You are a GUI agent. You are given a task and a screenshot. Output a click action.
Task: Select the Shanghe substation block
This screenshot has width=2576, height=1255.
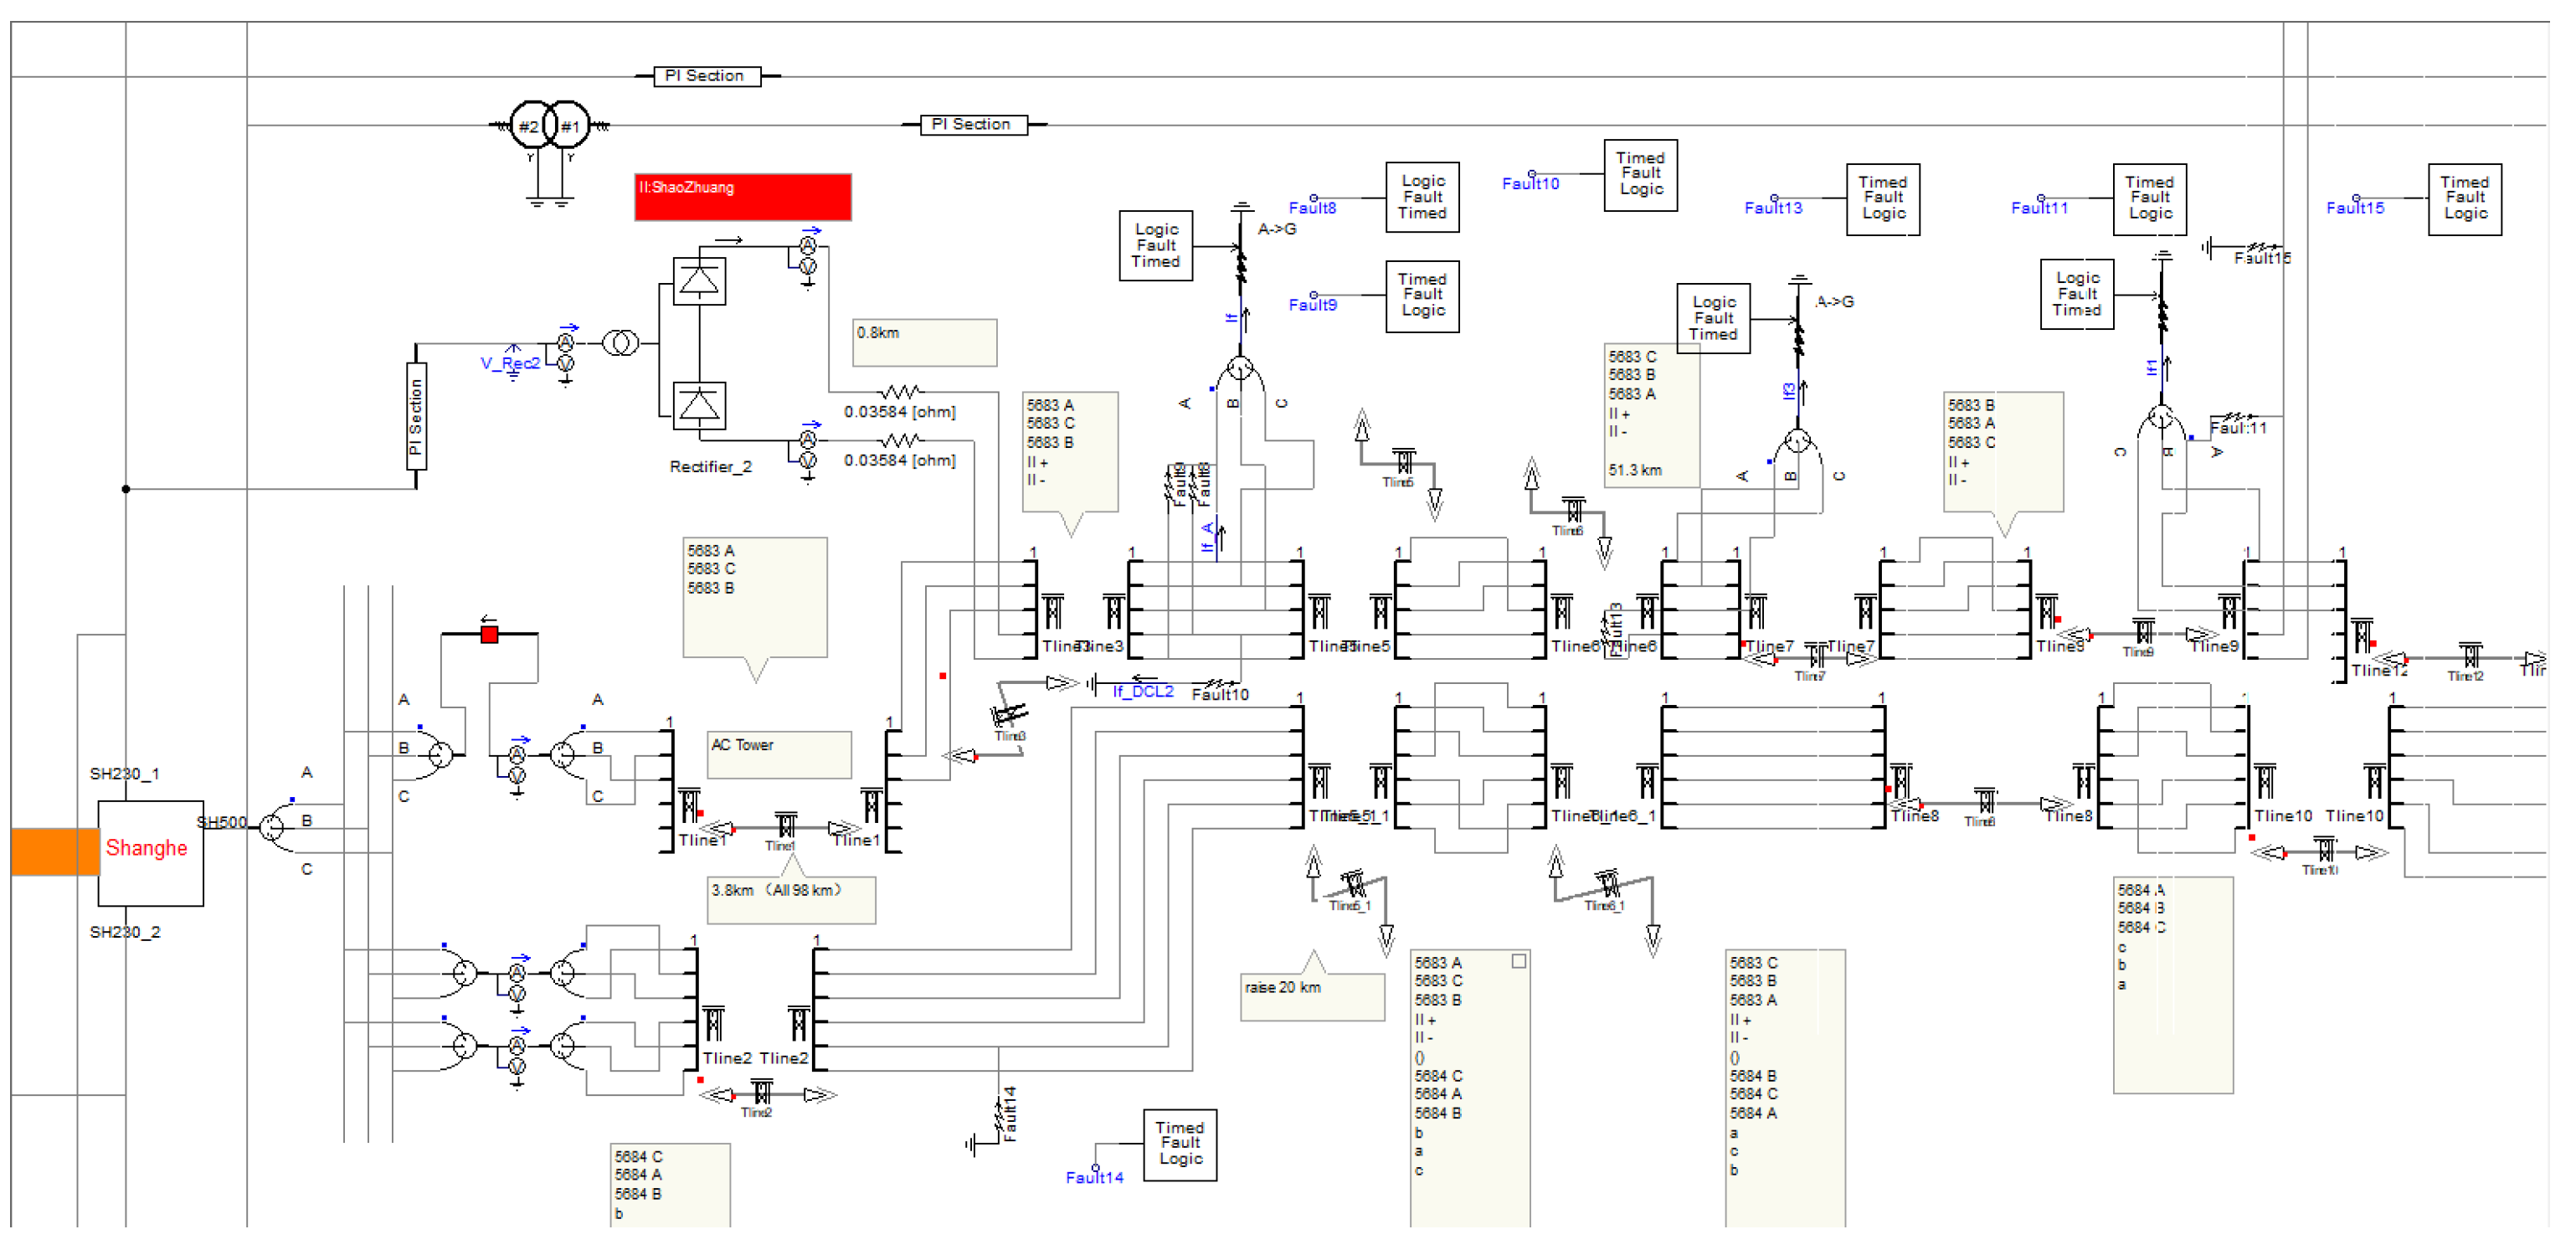pos(150,852)
